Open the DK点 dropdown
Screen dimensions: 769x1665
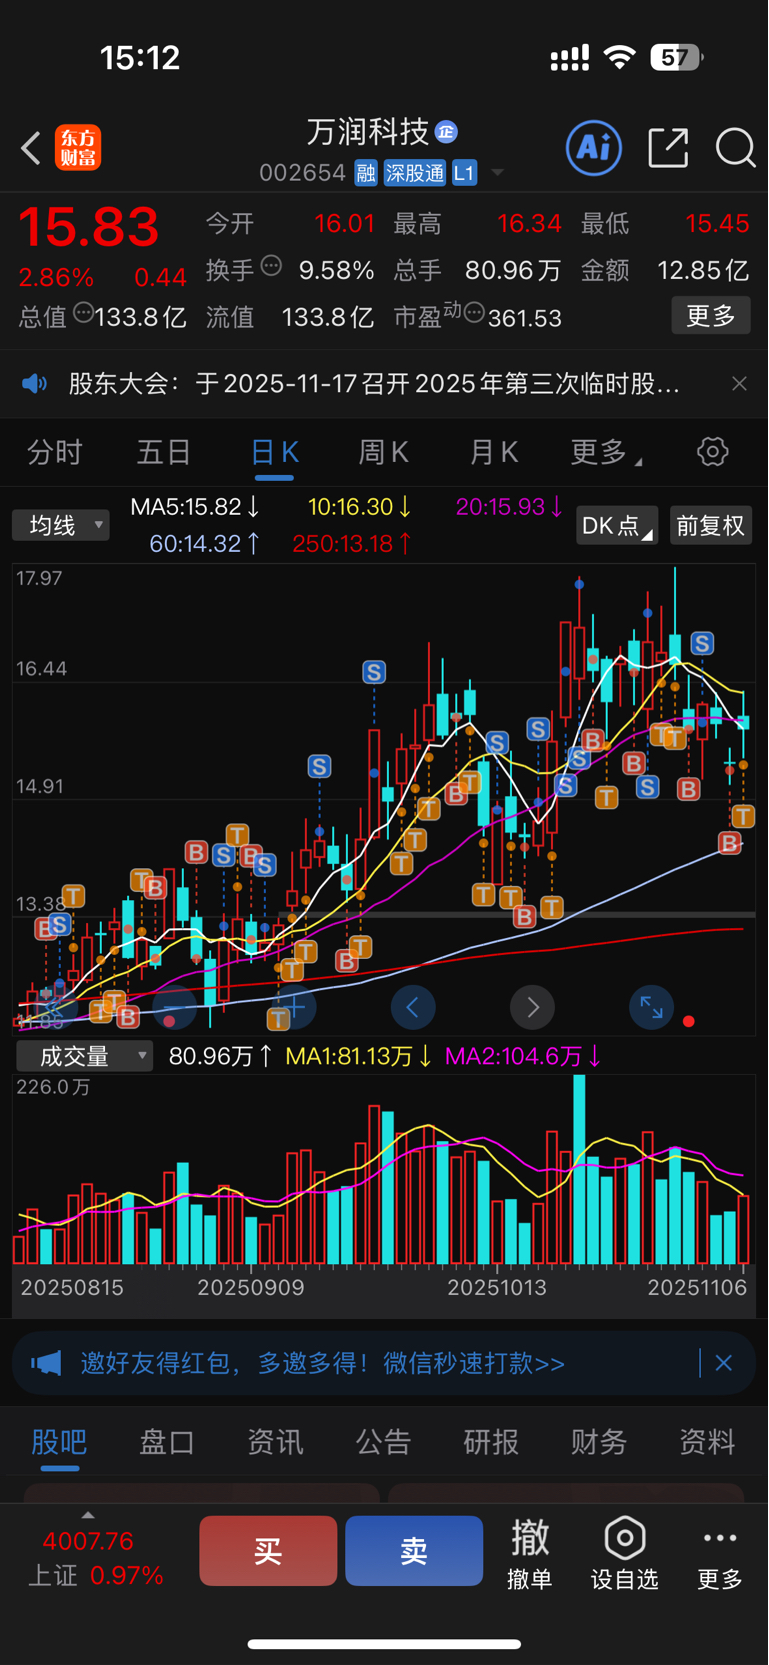(616, 525)
